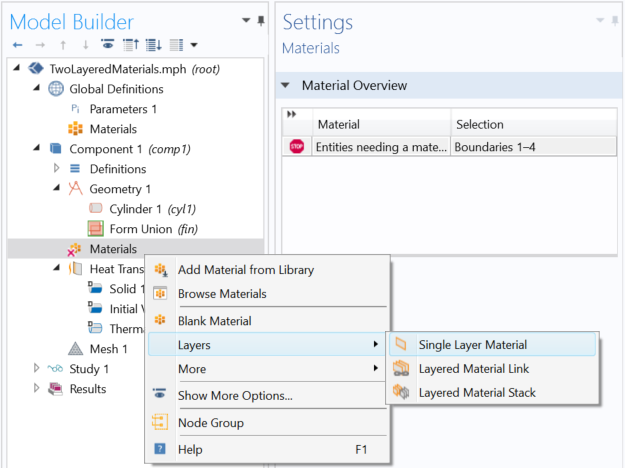
Task: Collapse the Heat Transfer node
Action: click(x=57, y=268)
